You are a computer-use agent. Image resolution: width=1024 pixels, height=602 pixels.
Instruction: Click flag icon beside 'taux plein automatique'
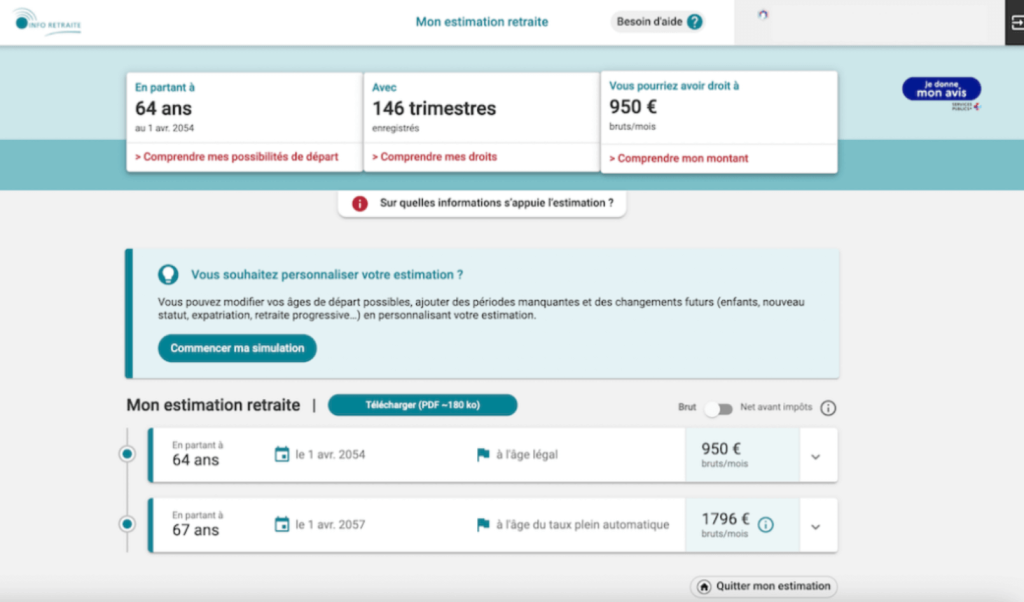[483, 524]
